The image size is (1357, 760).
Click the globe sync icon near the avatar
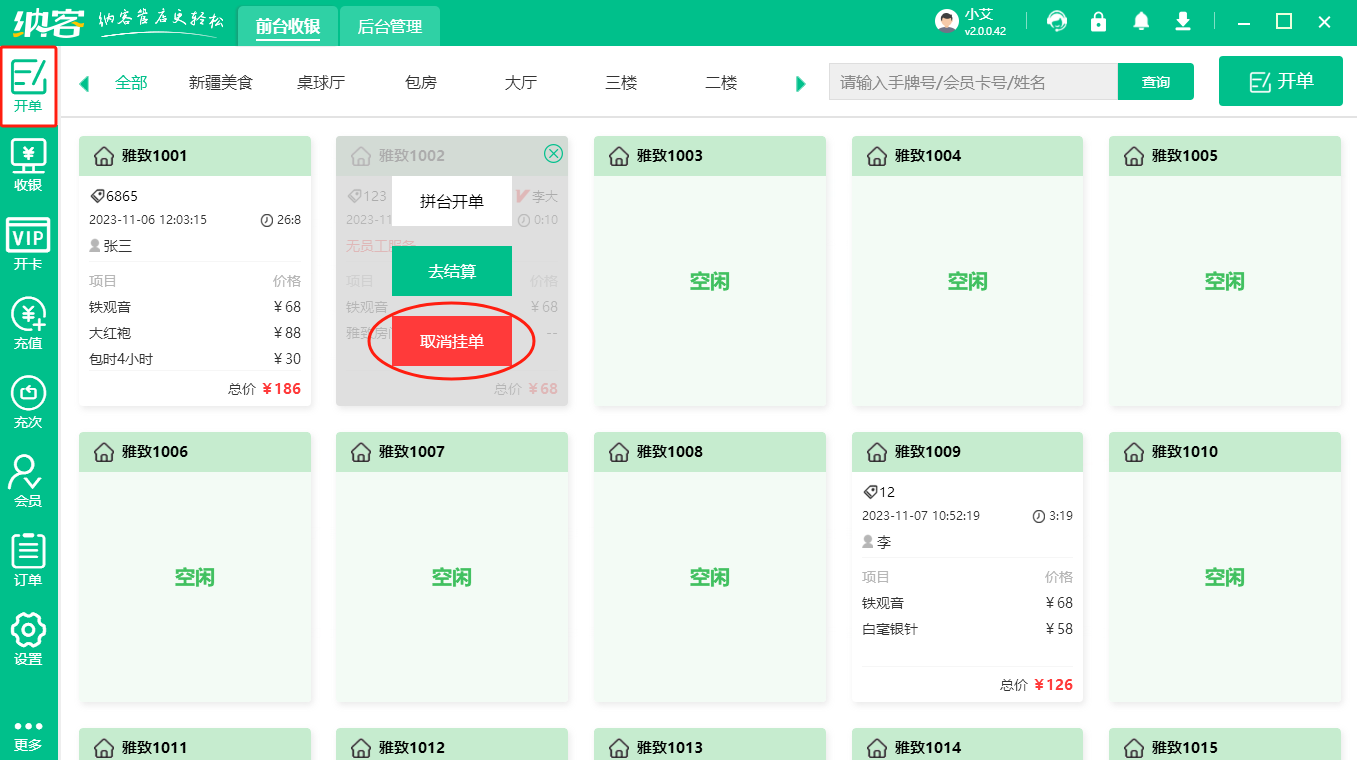[x=1056, y=20]
